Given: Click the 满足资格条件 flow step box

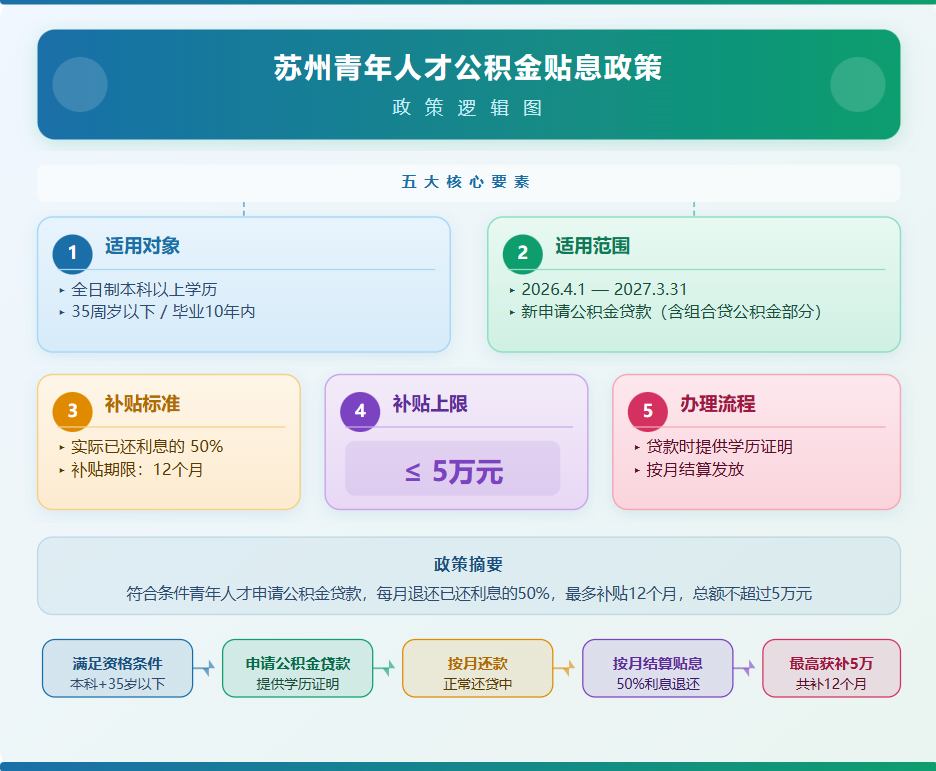Looking at the screenshot, I should [118, 668].
